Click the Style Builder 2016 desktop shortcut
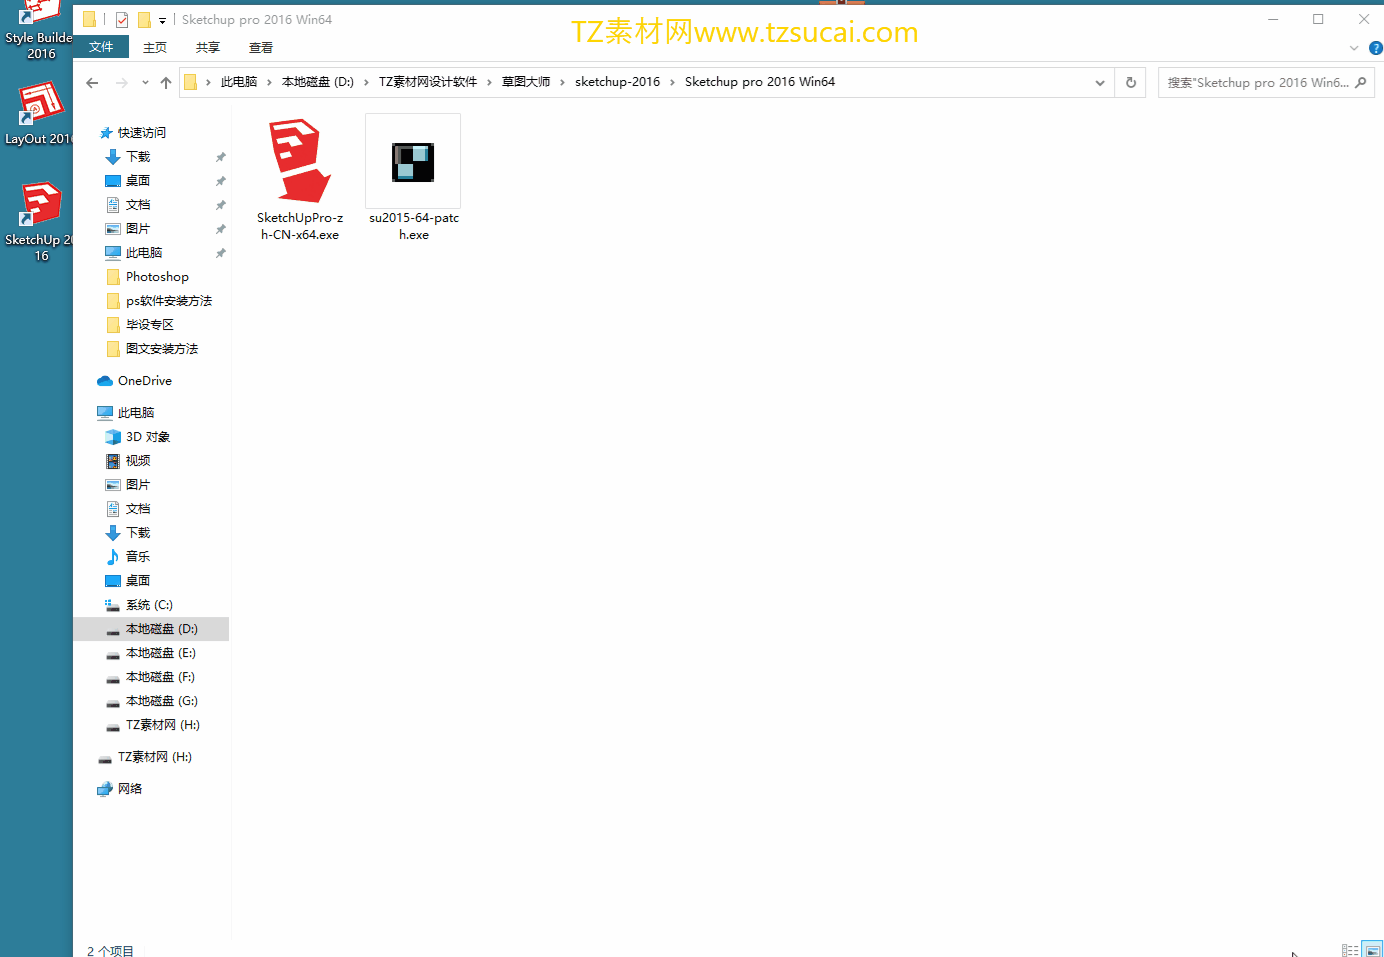Image resolution: width=1384 pixels, height=957 pixels. coord(38,30)
